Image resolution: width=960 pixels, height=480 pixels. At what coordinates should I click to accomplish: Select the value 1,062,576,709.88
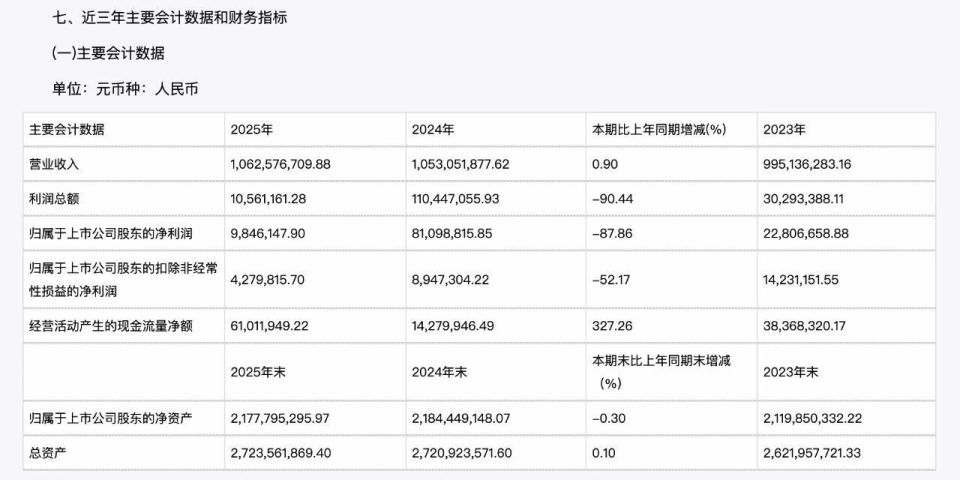click(294, 163)
